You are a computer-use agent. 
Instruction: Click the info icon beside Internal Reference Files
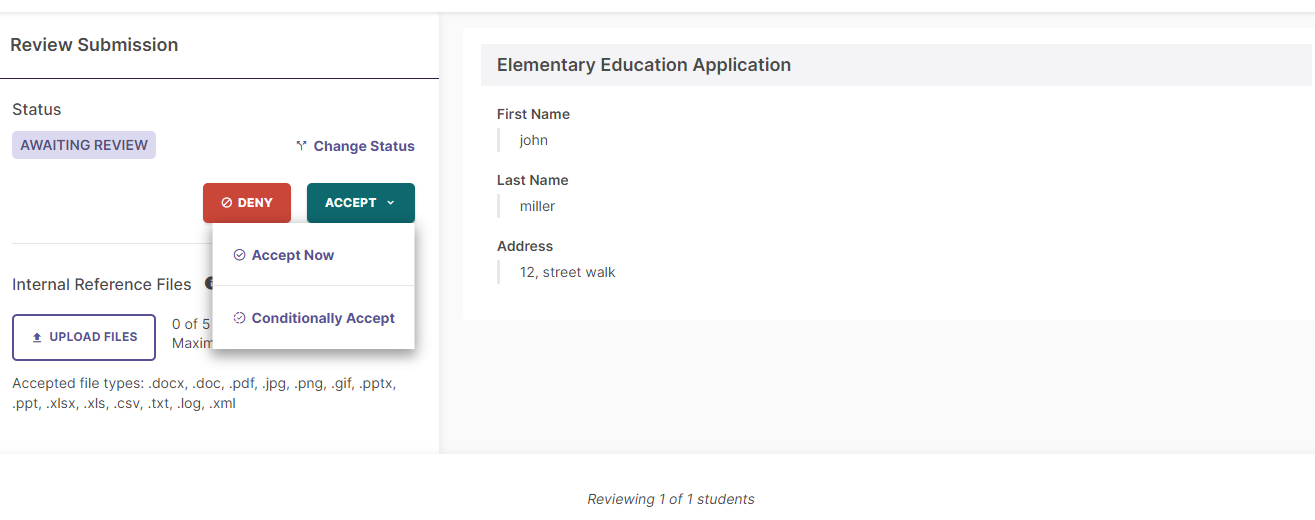pyautogui.click(x=209, y=284)
